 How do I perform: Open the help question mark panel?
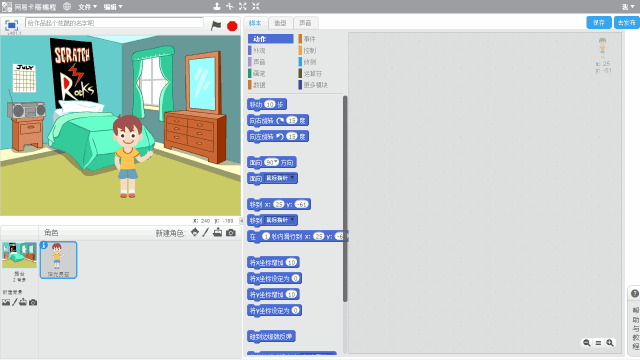[635, 293]
